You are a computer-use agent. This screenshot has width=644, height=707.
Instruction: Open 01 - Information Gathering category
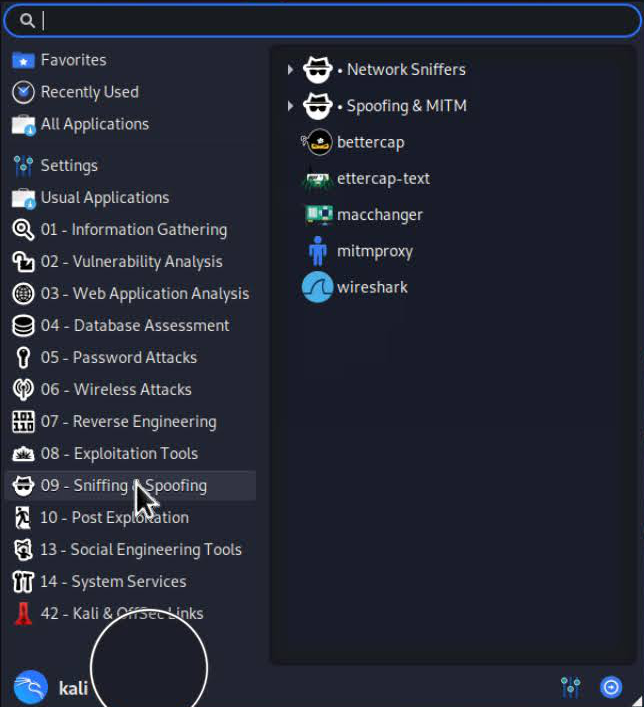click(x=130, y=230)
